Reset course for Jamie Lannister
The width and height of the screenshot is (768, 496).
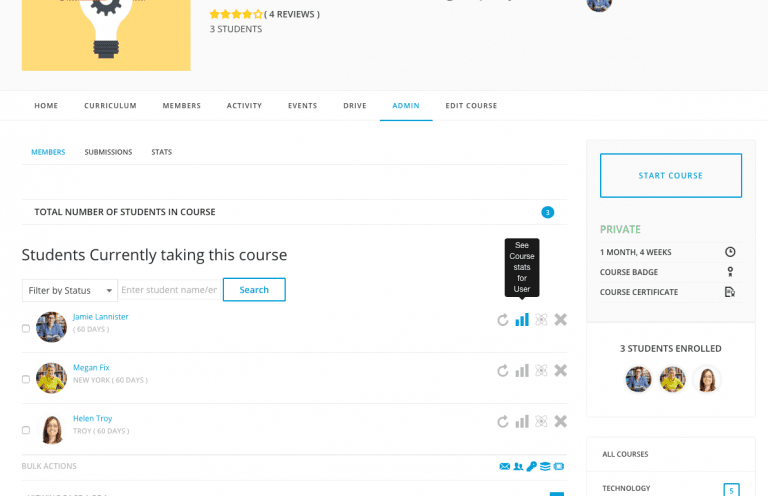(502, 320)
